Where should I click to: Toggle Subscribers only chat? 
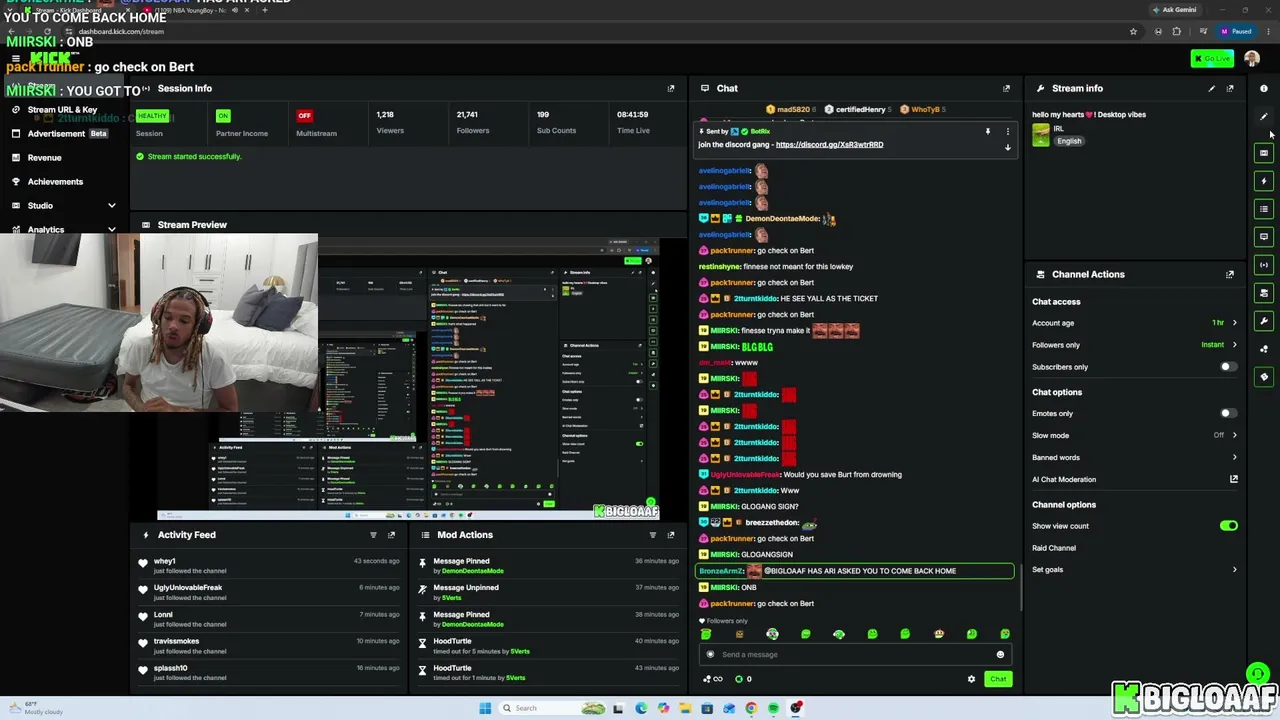[1229, 367]
